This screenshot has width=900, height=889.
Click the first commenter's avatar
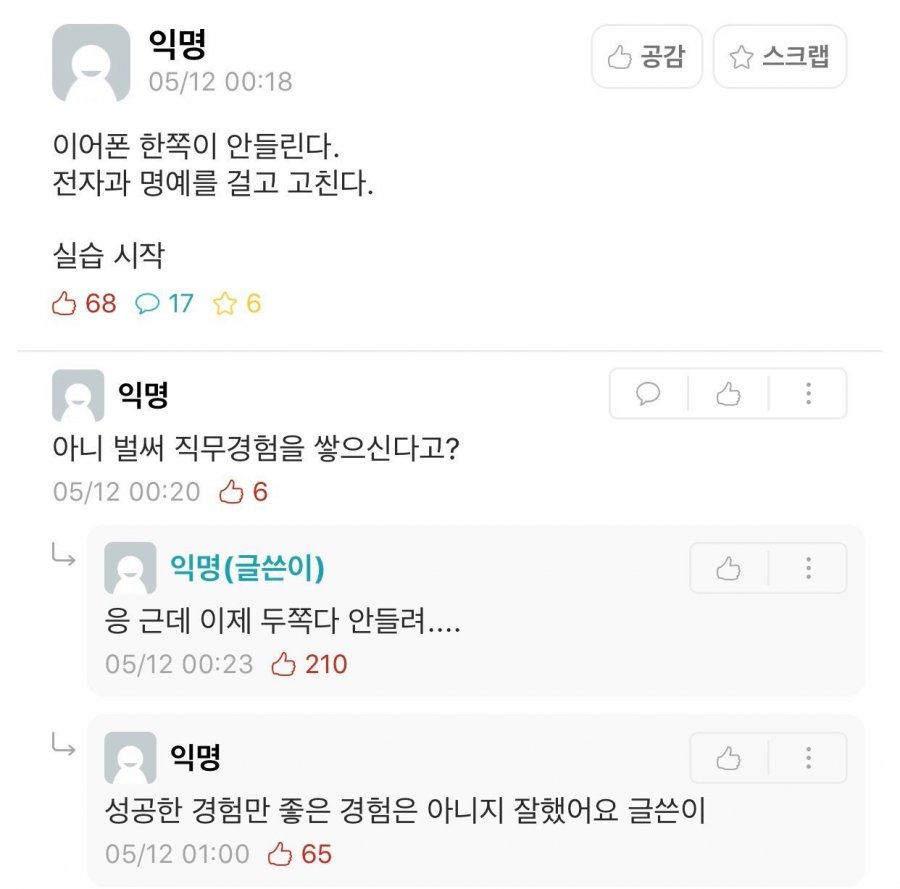[x=78, y=395]
